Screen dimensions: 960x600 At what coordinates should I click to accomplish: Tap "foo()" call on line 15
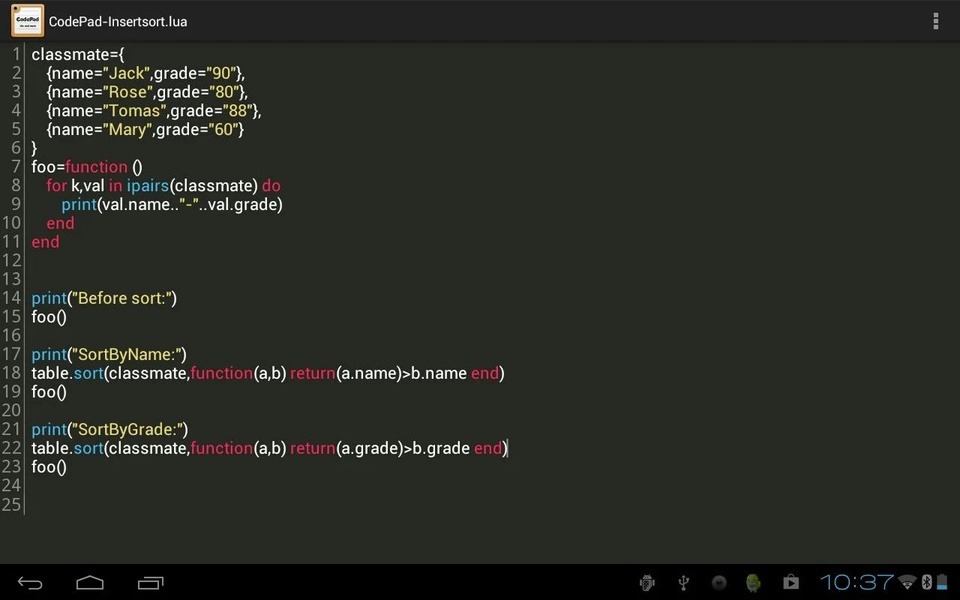[49, 317]
